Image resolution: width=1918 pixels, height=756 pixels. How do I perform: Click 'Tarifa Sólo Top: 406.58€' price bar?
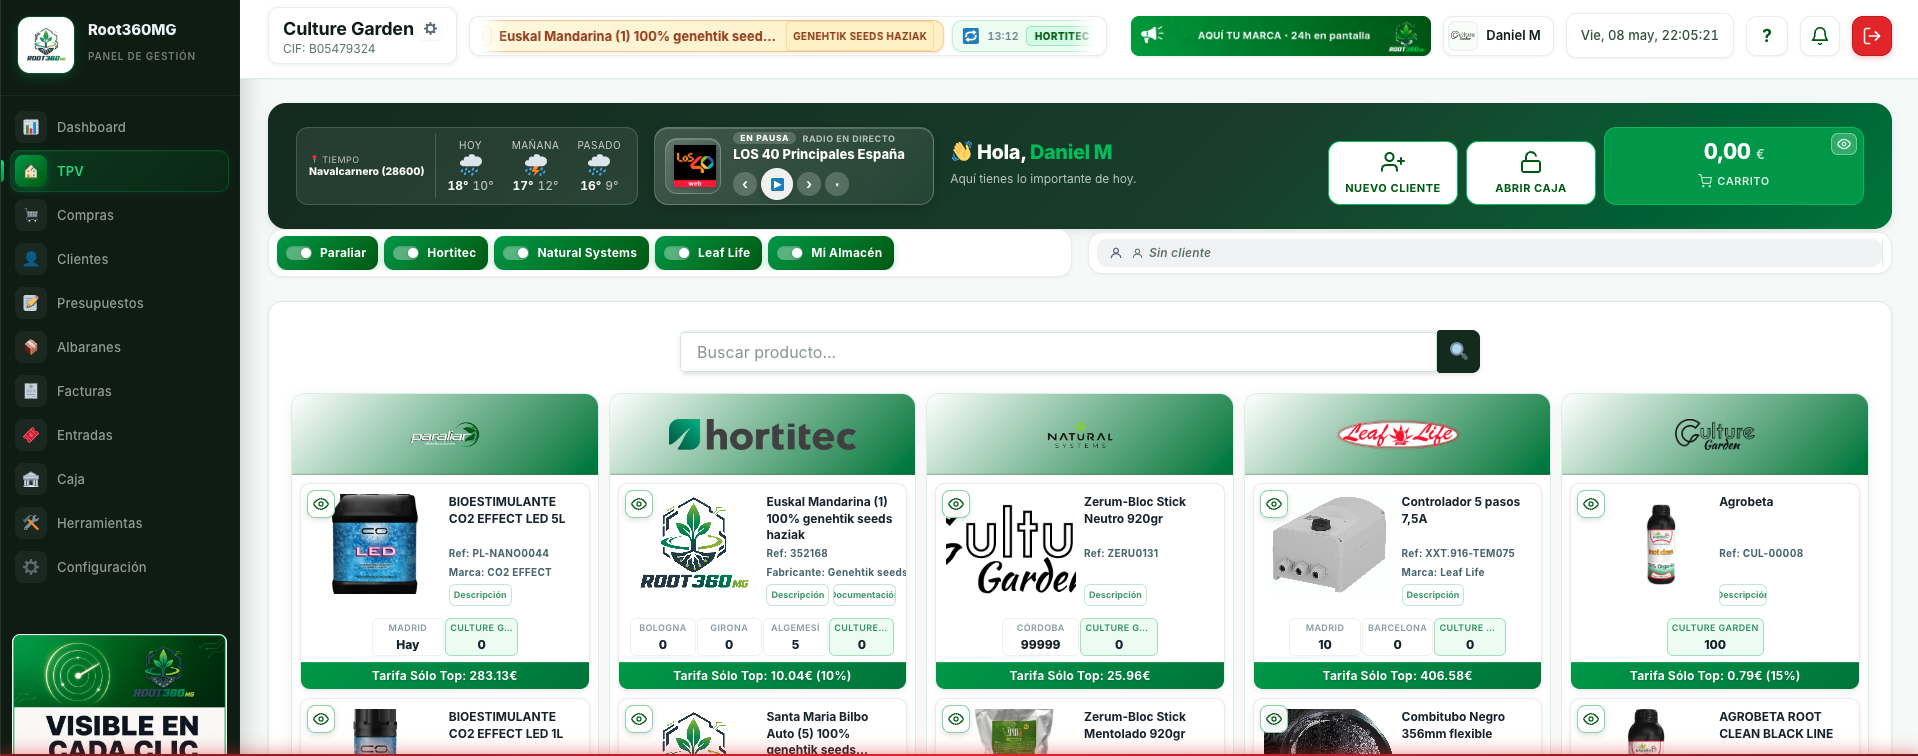pos(1397,676)
